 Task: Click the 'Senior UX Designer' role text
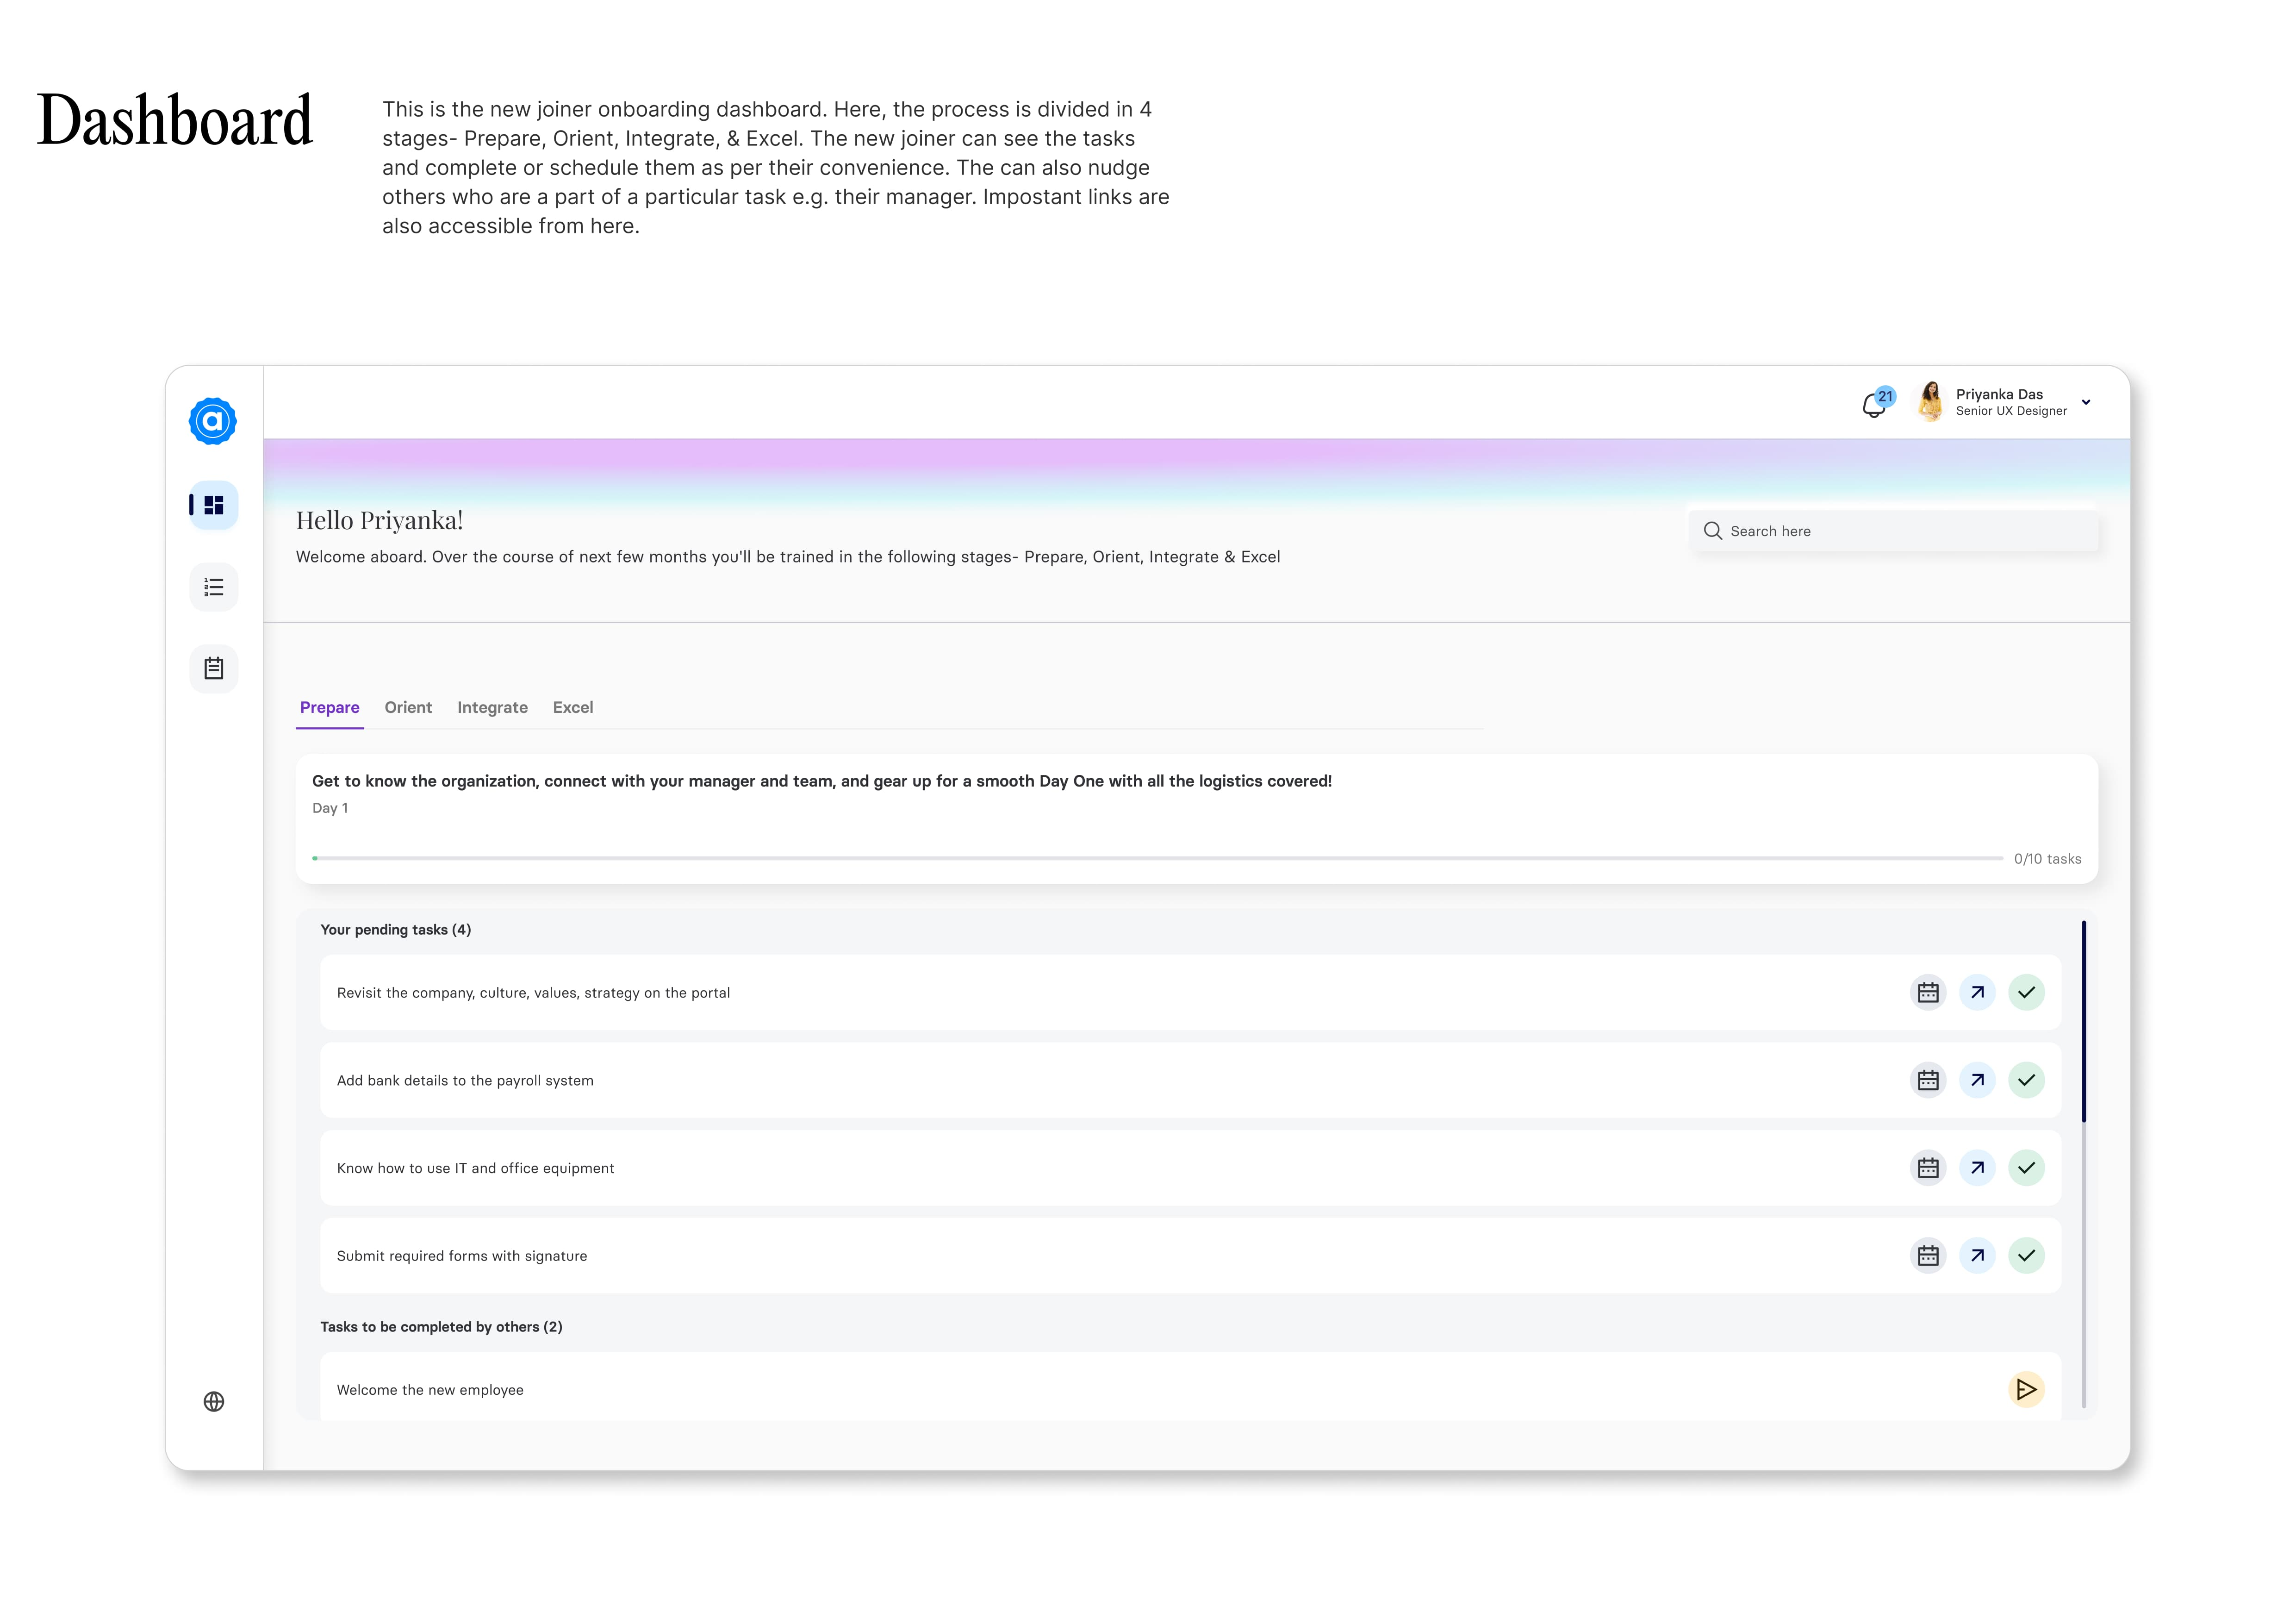[2011, 411]
